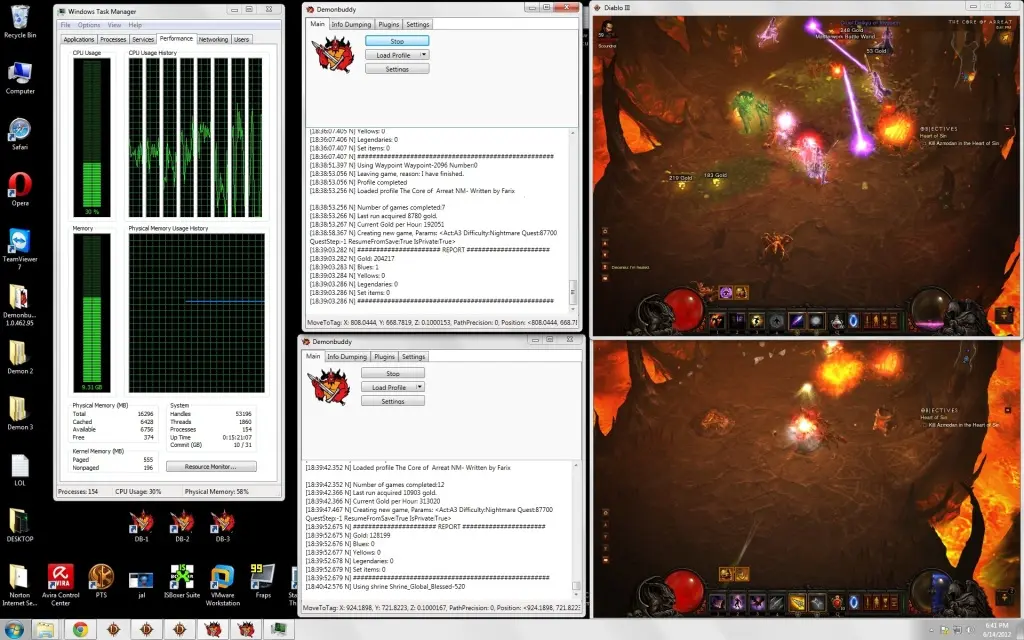Open the Windows Start button
Viewport: 1024px width, 640px height.
click(x=13, y=629)
